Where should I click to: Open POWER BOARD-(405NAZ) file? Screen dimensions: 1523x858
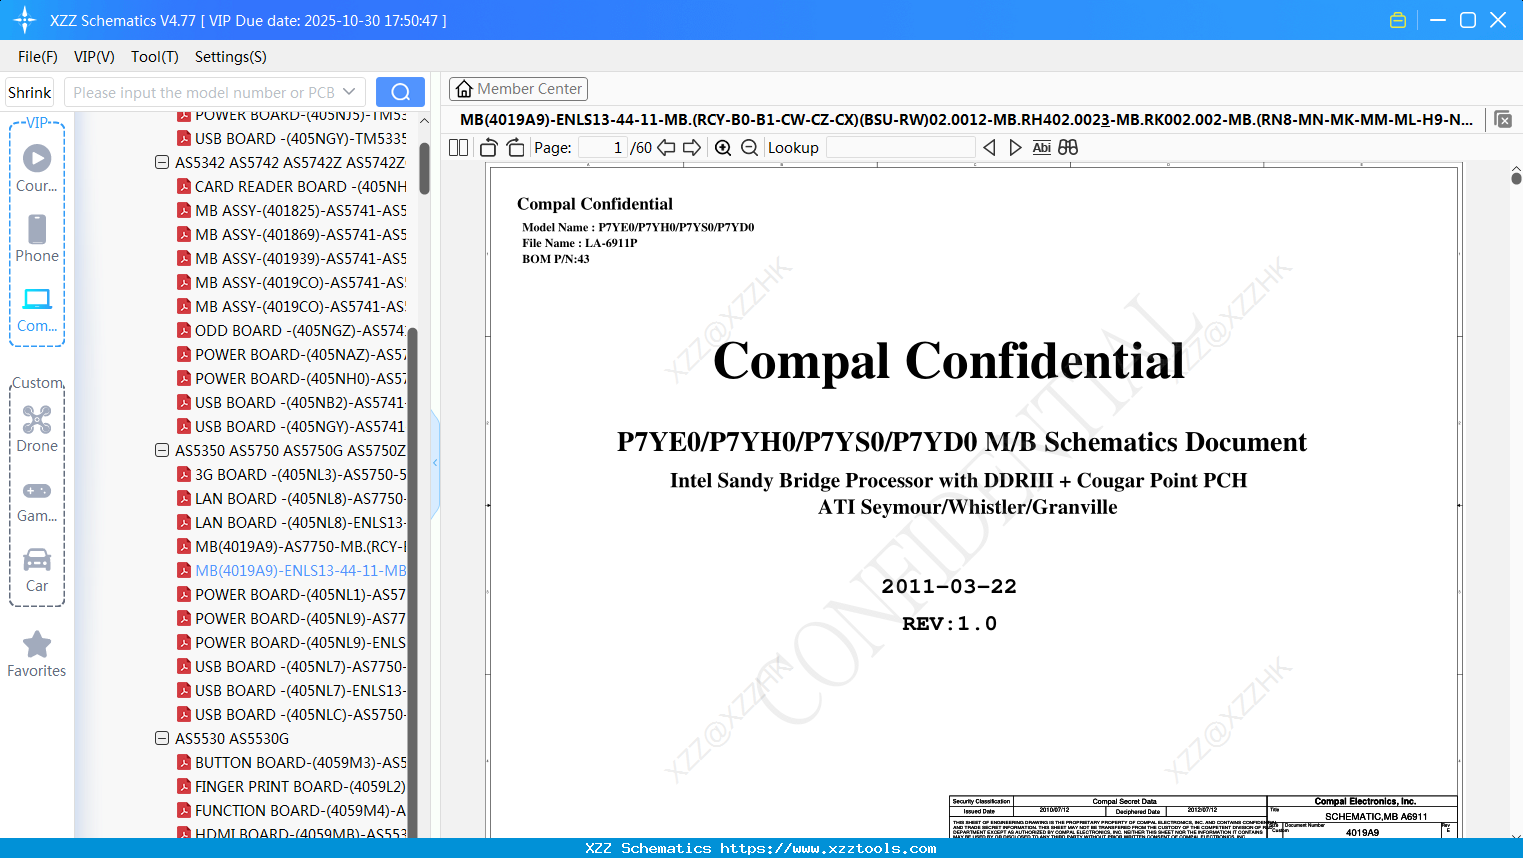[x=292, y=354]
